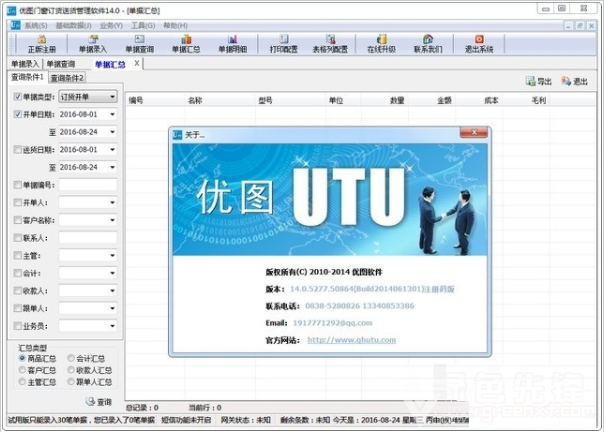Click the 单据编号 input field

[88, 185]
